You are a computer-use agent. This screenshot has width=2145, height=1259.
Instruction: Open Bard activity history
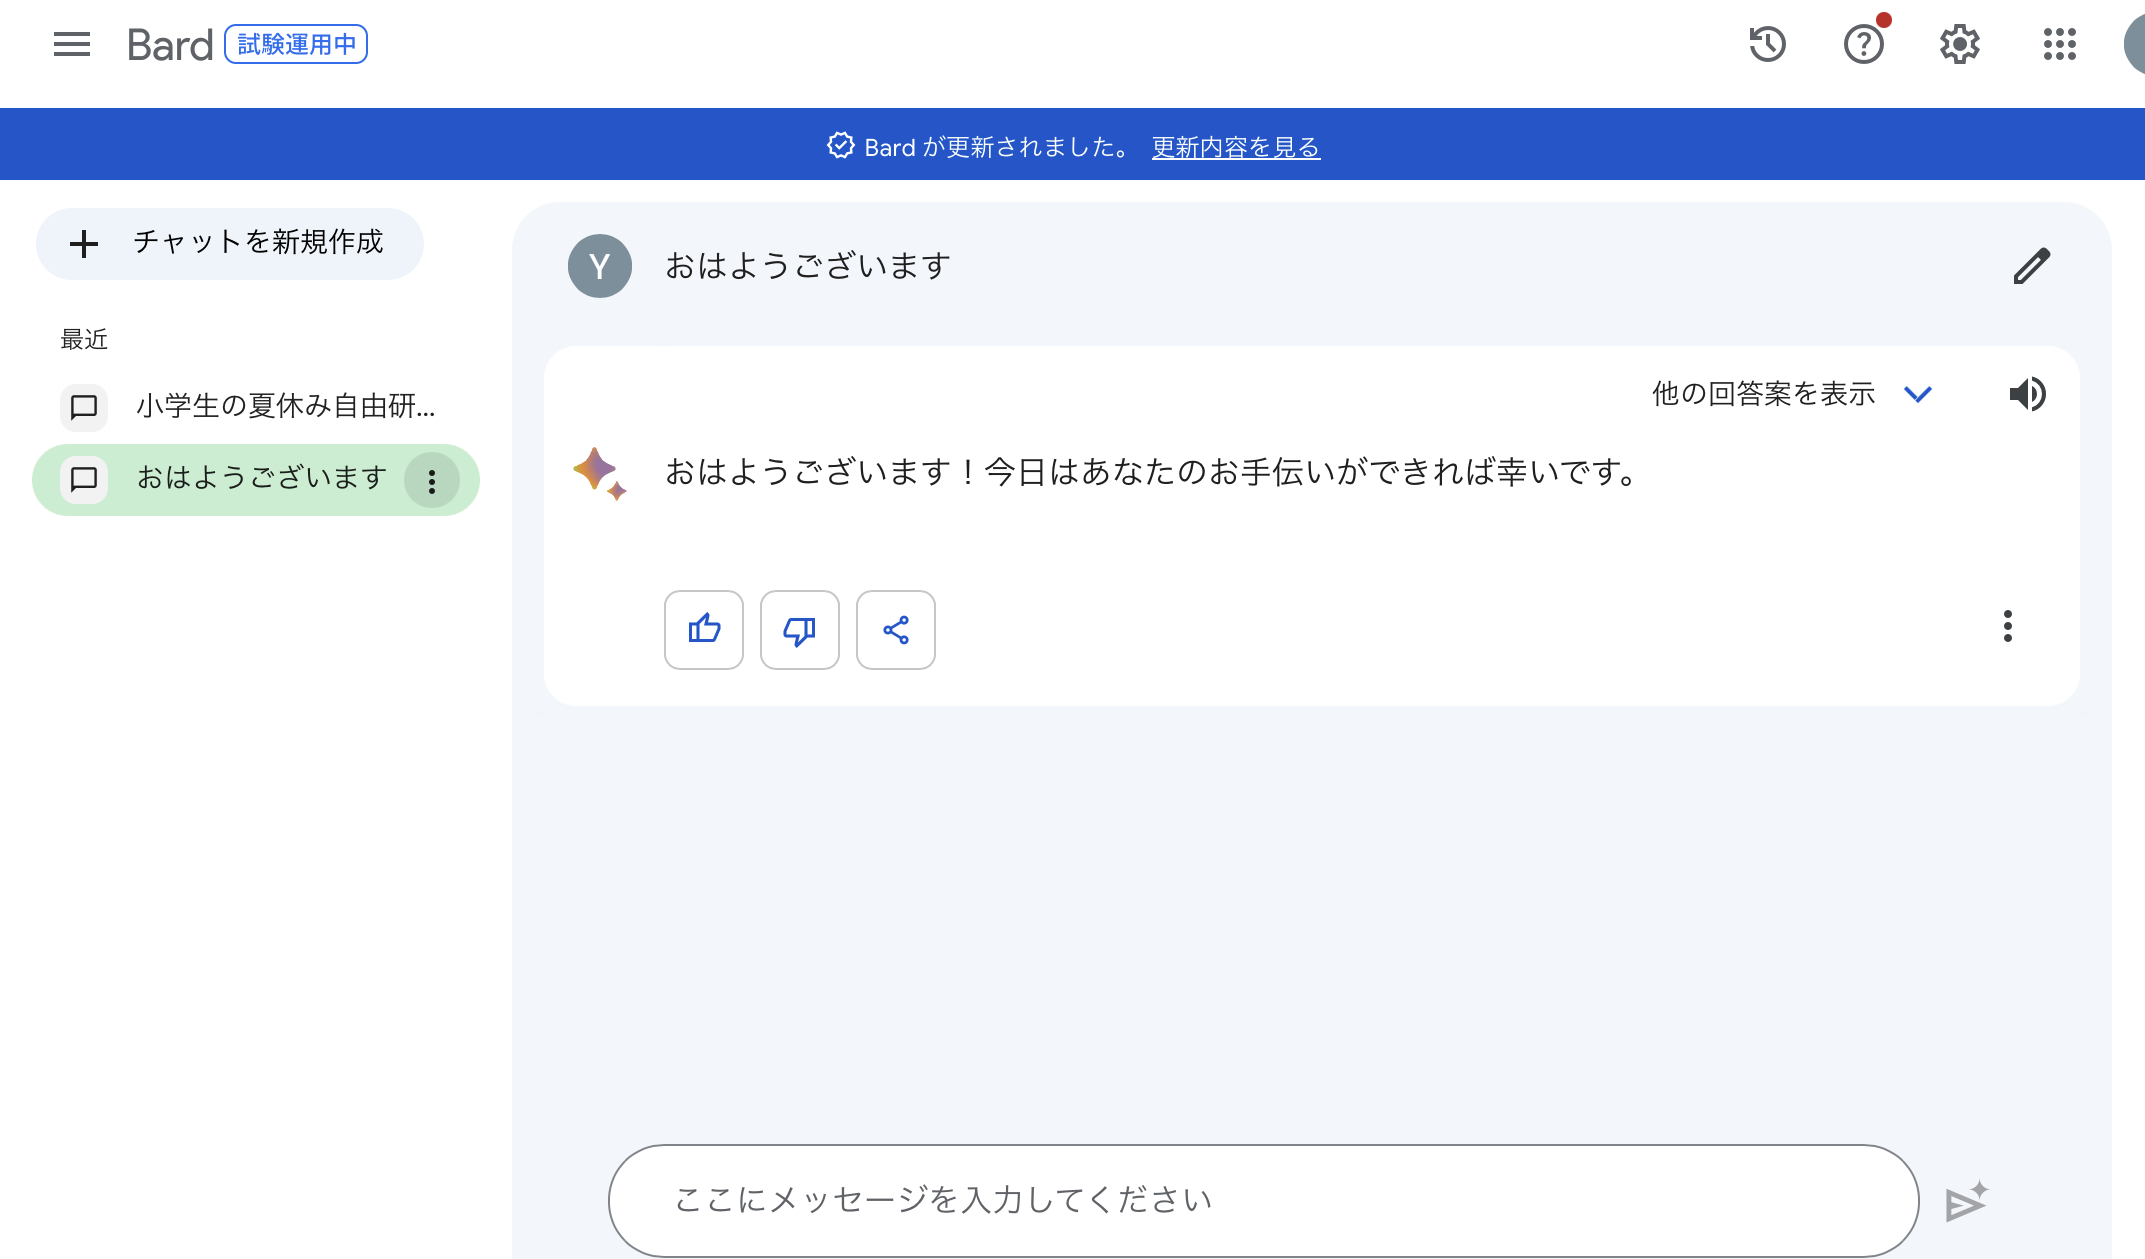point(1767,44)
